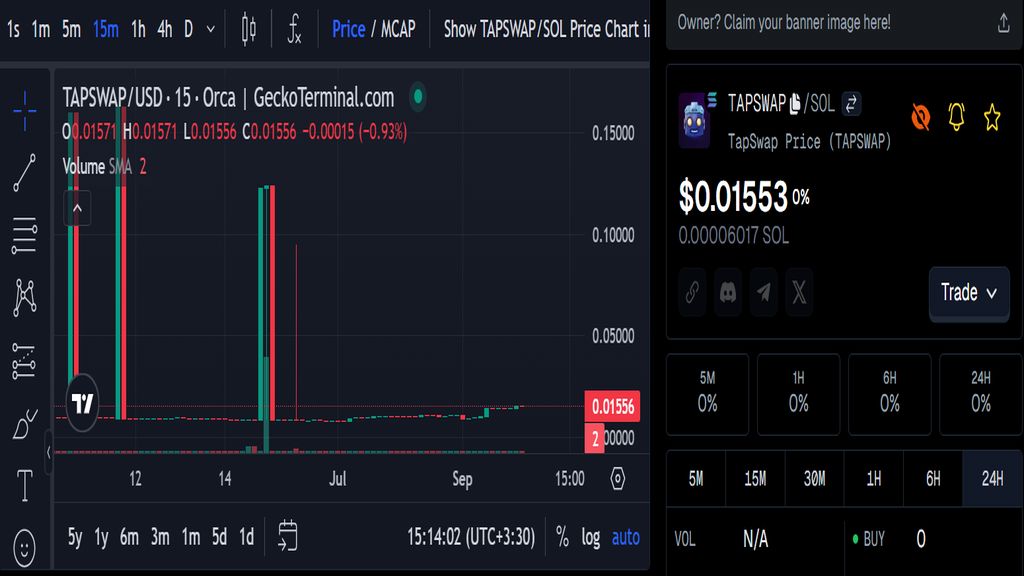Copy the TAPSWAP token address

point(795,104)
